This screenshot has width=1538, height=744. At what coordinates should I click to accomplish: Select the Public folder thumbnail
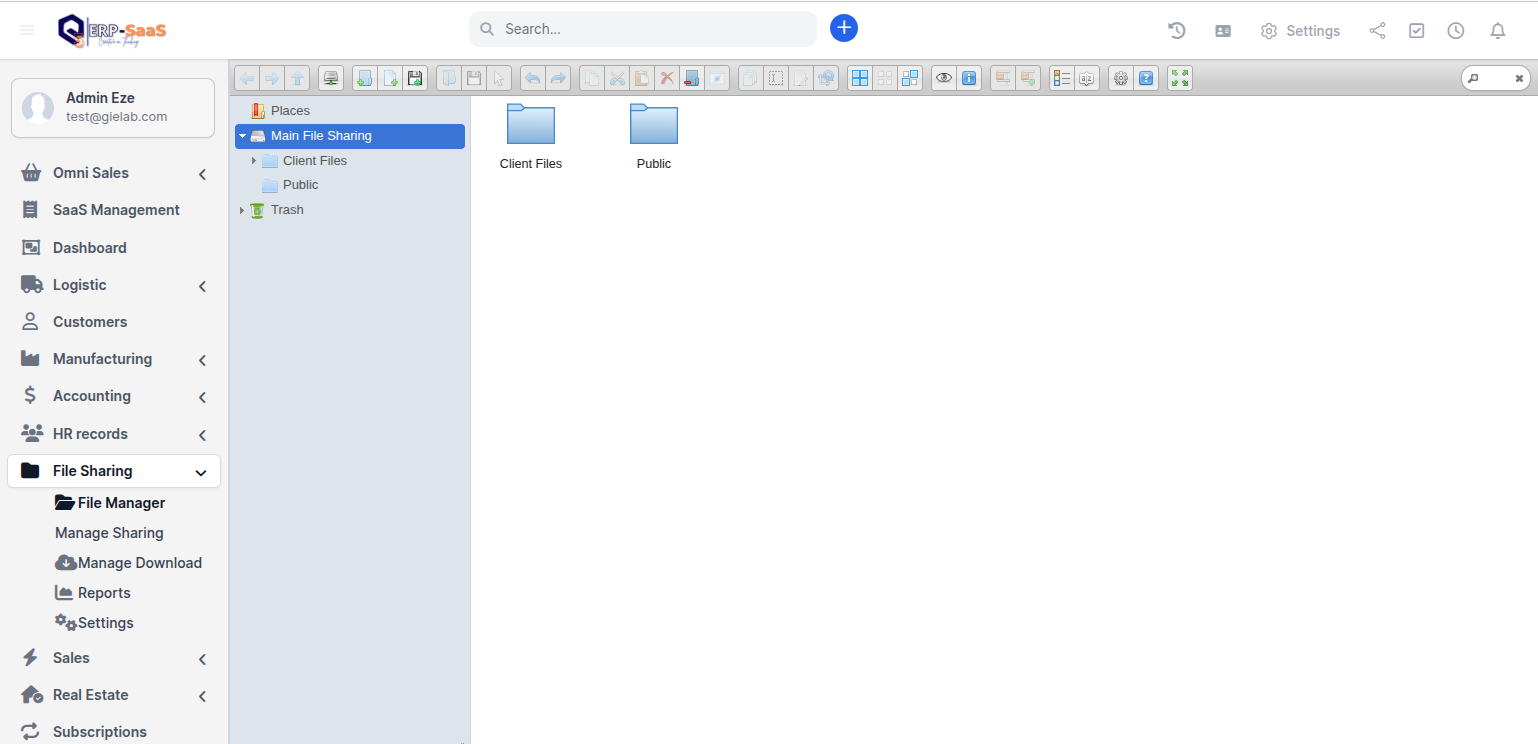click(x=654, y=127)
